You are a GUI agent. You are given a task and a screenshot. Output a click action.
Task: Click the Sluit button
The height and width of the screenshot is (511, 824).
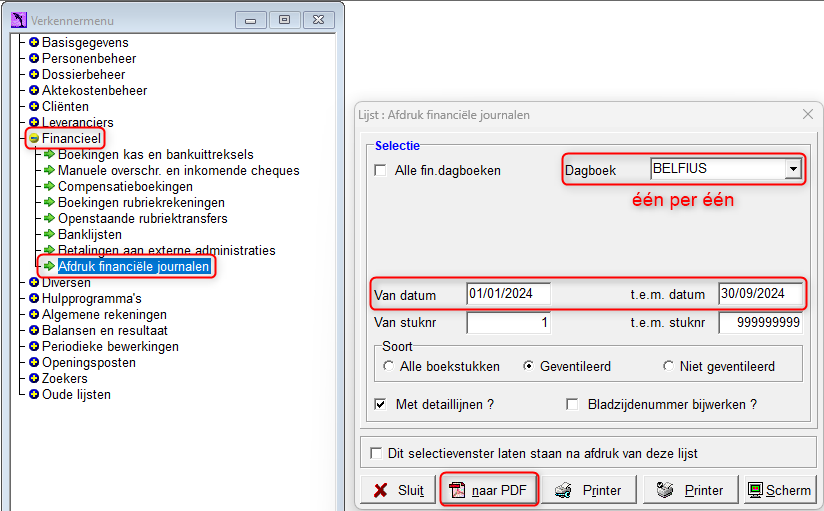398,490
